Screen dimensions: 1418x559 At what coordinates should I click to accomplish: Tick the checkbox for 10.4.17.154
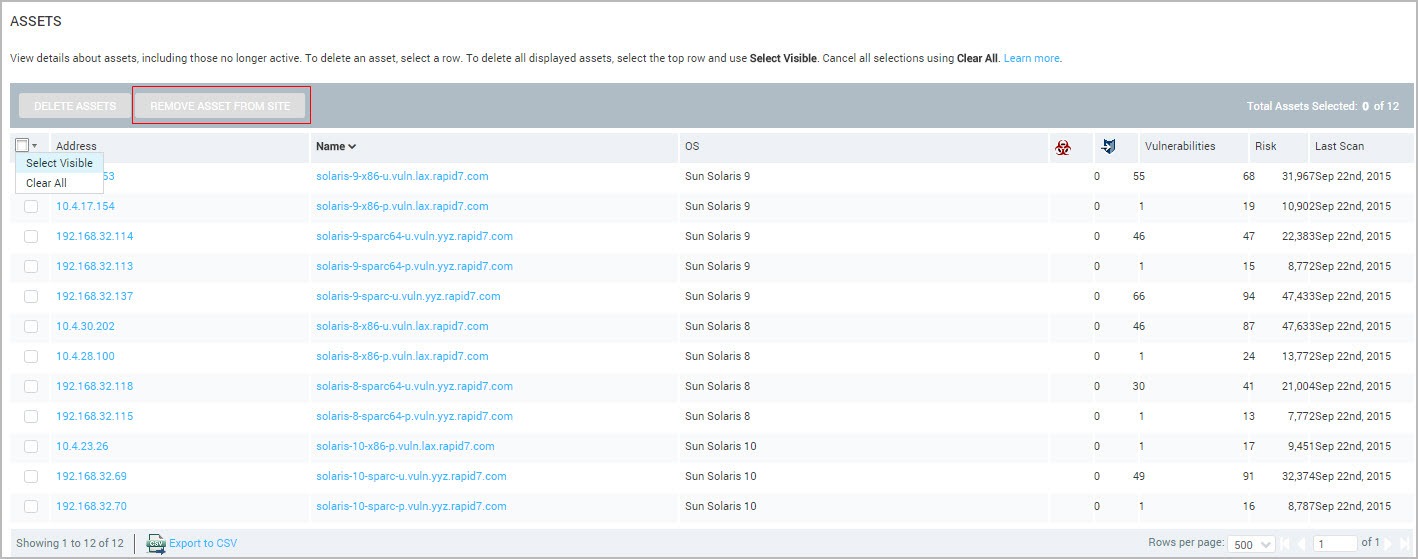[x=31, y=206]
